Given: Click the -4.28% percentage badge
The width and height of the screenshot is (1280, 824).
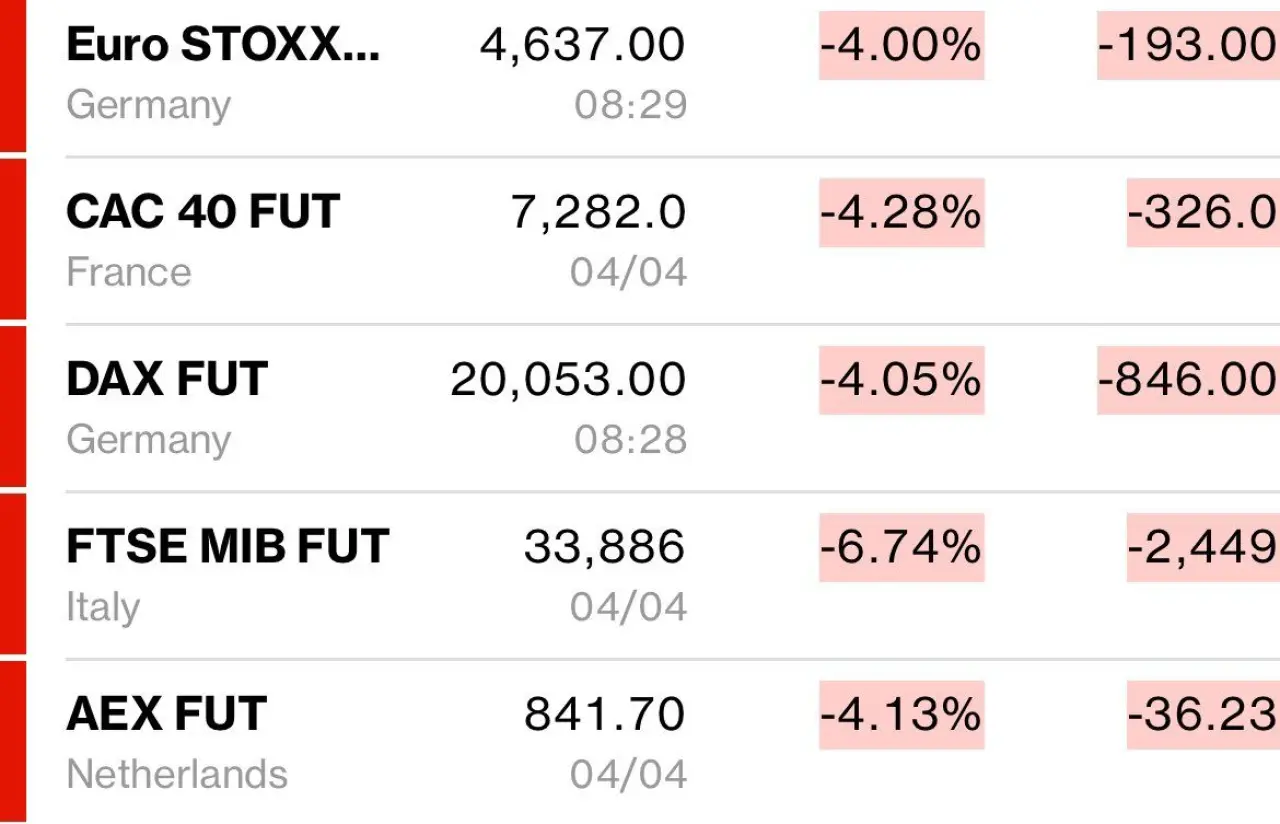Looking at the screenshot, I should coord(901,212).
